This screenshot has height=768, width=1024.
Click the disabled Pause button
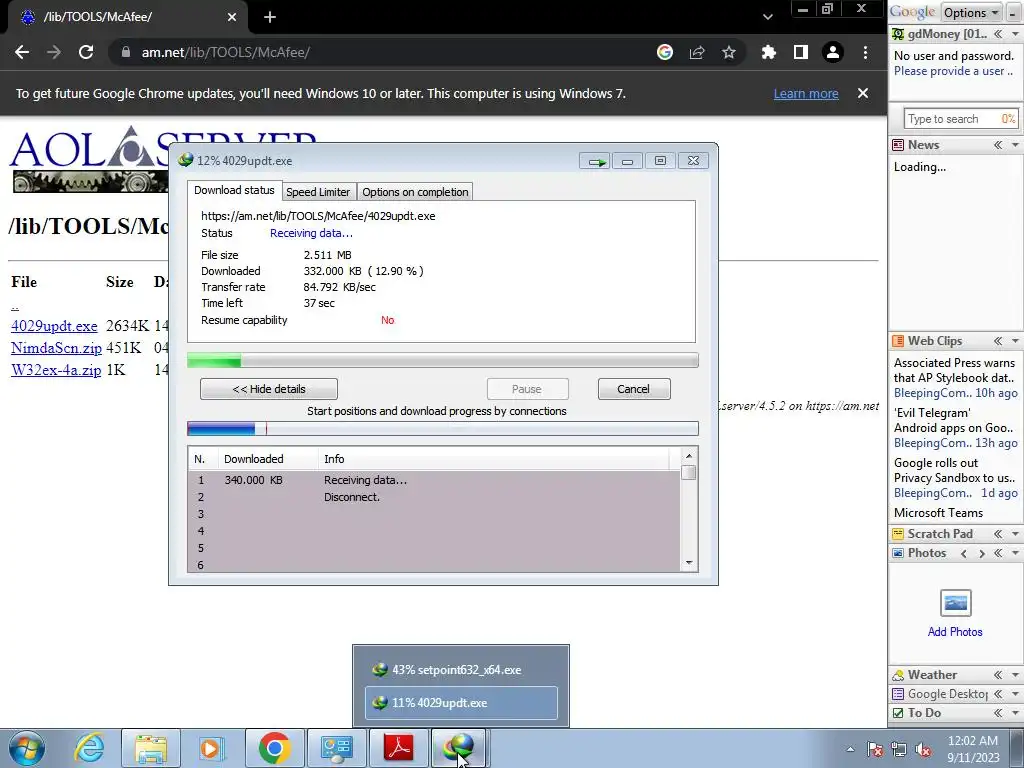click(x=527, y=389)
